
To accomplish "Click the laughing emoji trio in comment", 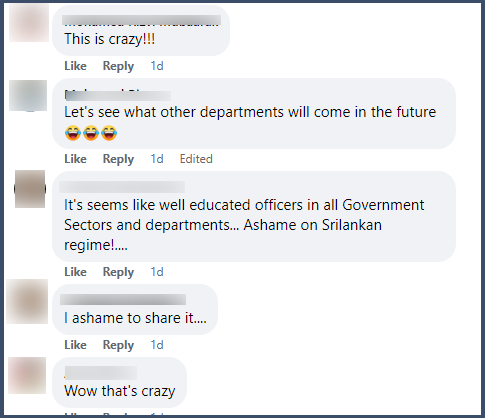I will 91,133.
